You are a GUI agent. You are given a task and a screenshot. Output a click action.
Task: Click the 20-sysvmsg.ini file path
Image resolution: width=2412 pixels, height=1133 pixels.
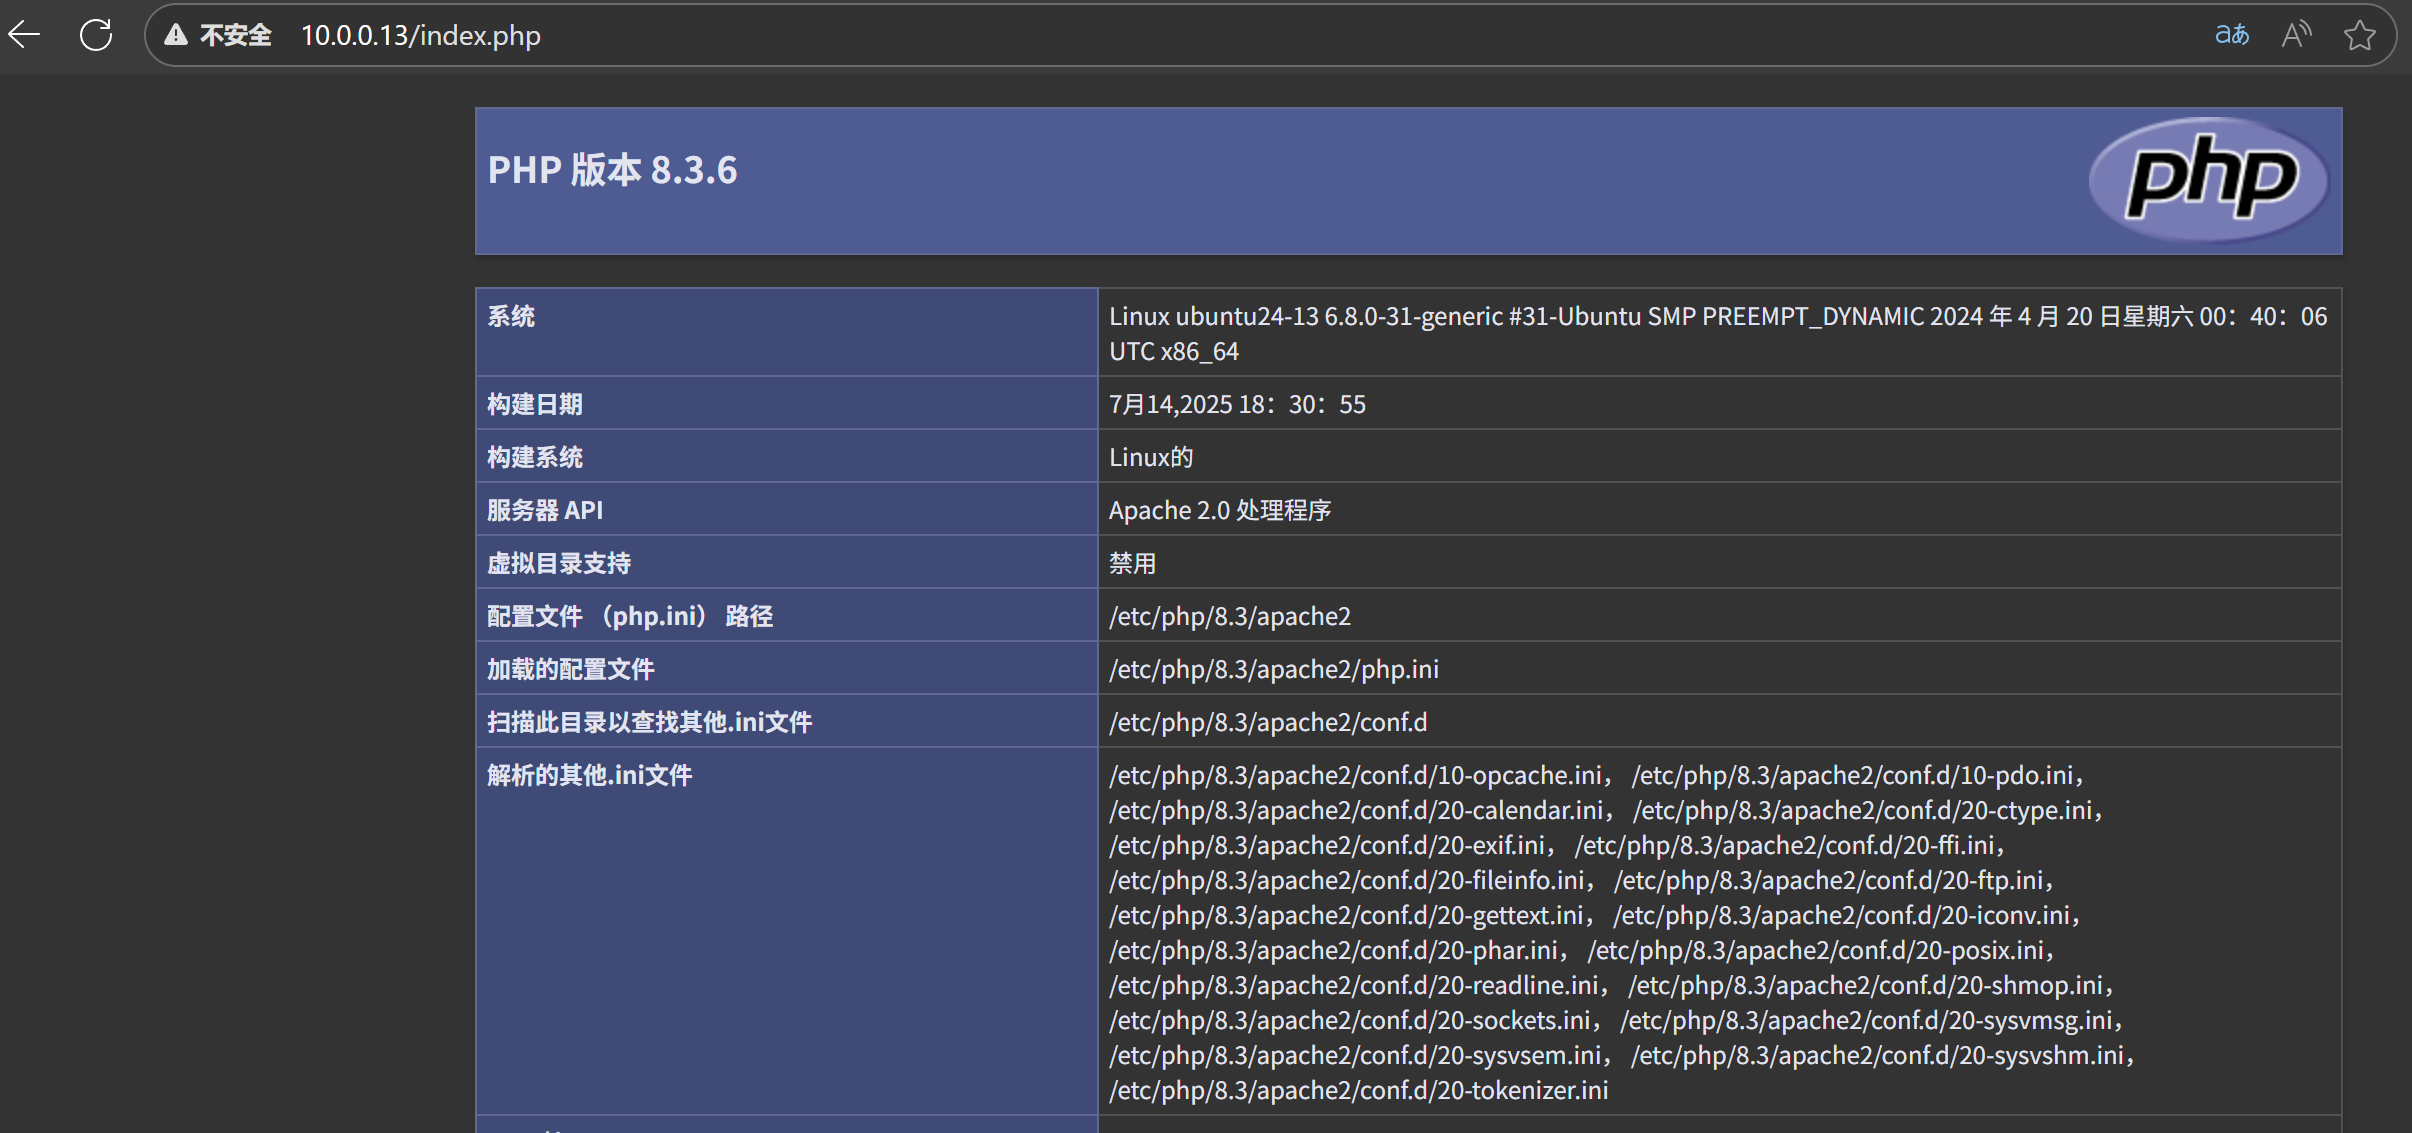pyautogui.click(x=1867, y=1020)
